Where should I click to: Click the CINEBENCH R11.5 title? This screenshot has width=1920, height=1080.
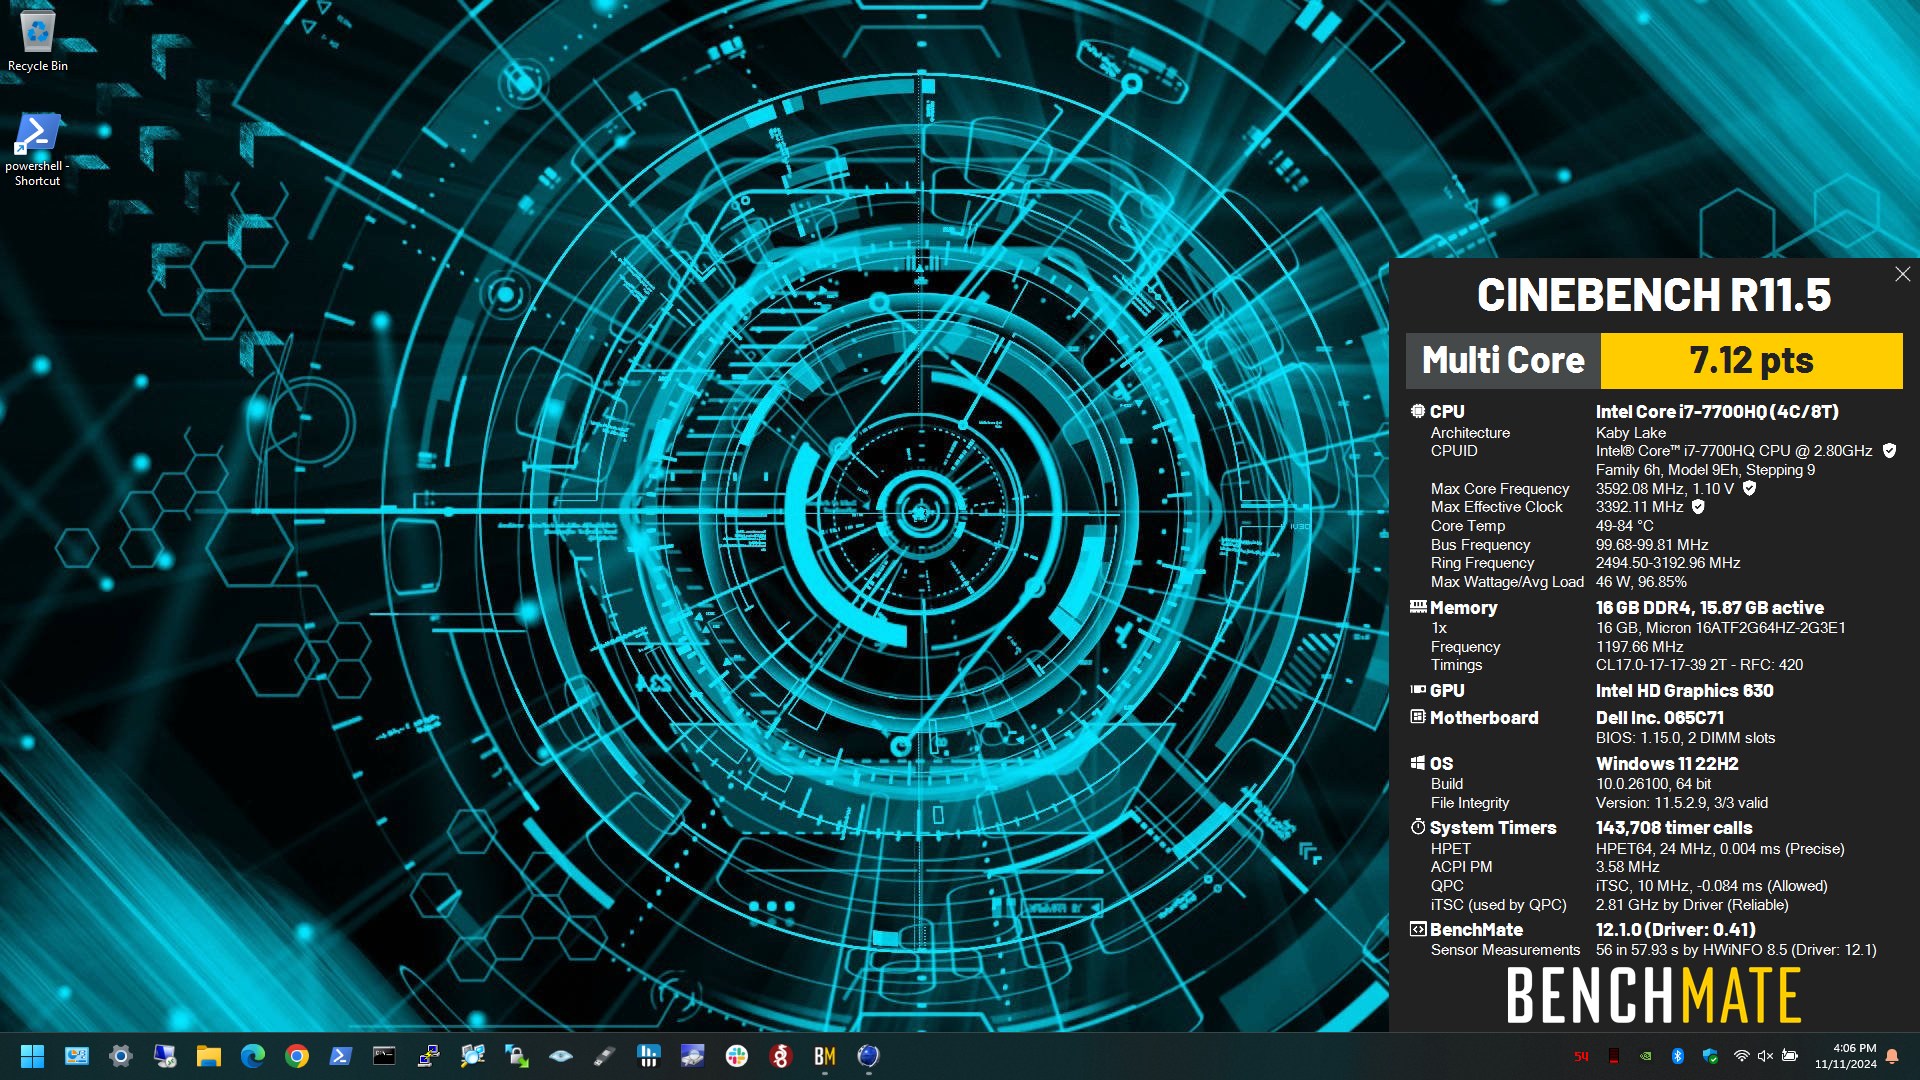(x=1653, y=295)
